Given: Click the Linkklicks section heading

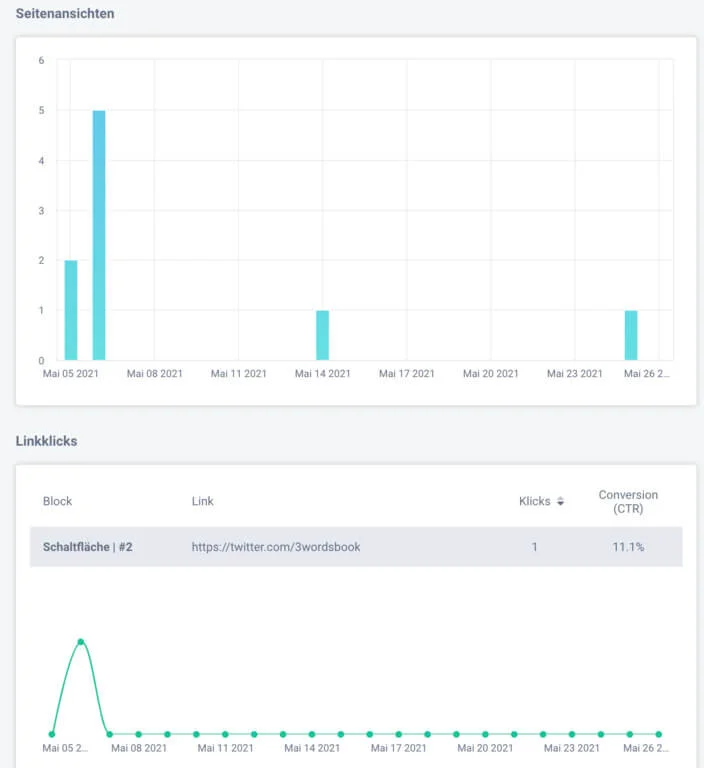Looking at the screenshot, I should (46, 441).
